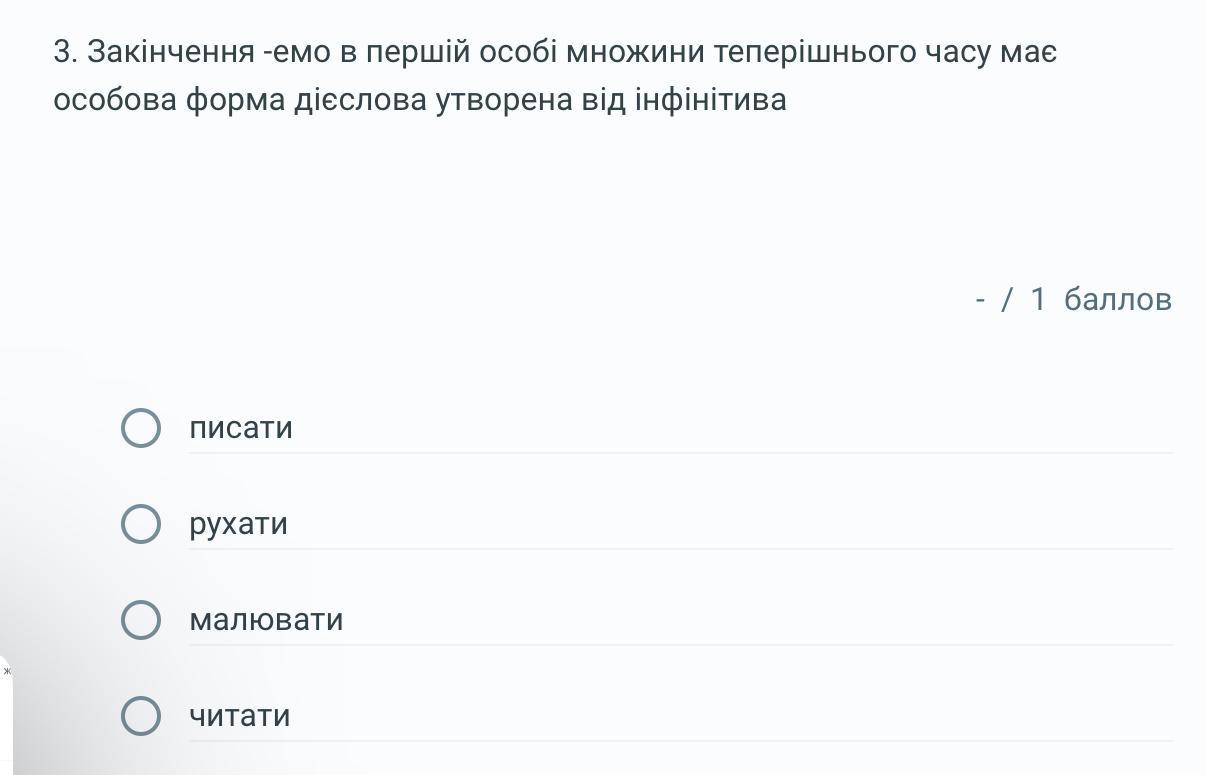The height and width of the screenshot is (775, 1205).
Task: Click the underline beneath the рухати option
Action: 680,549
